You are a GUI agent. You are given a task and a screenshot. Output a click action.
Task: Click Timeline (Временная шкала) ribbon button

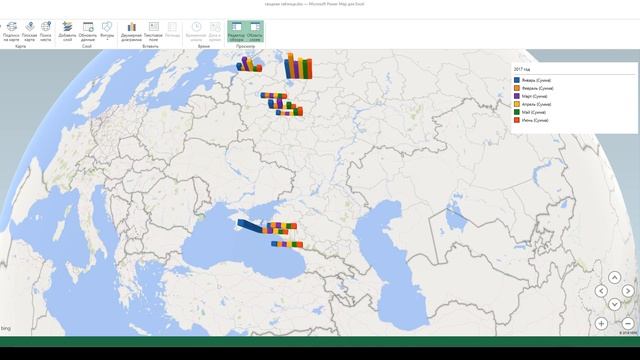coord(196,31)
